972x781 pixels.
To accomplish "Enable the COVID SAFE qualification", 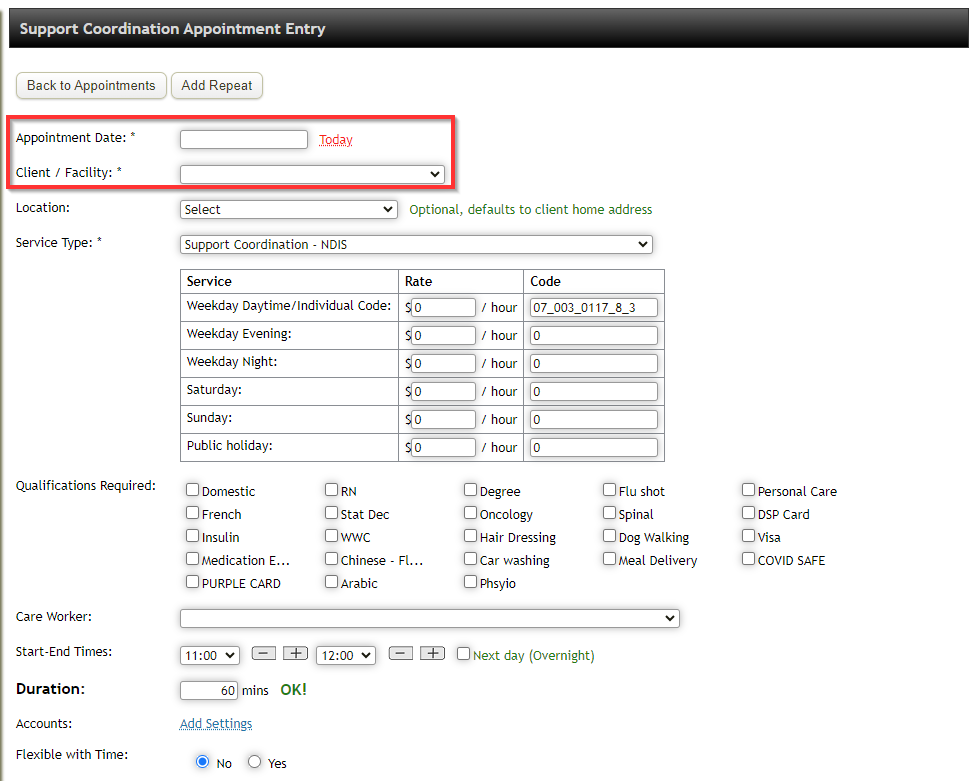I will [748, 559].
